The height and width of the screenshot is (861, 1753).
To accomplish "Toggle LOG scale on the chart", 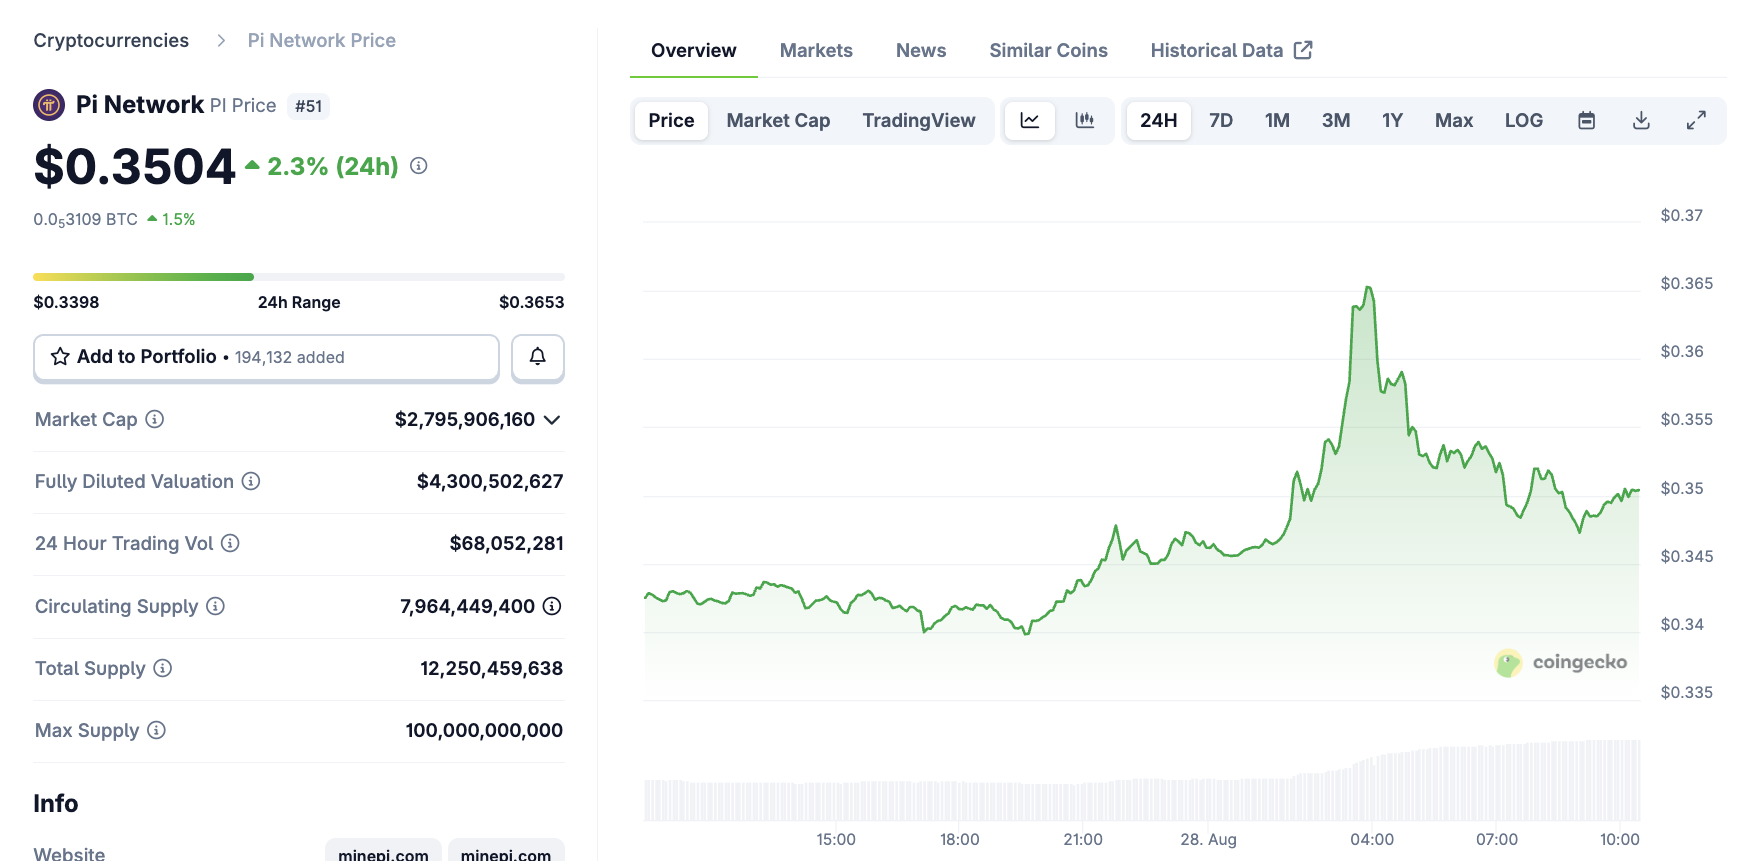I will [x=1523, y=121].
